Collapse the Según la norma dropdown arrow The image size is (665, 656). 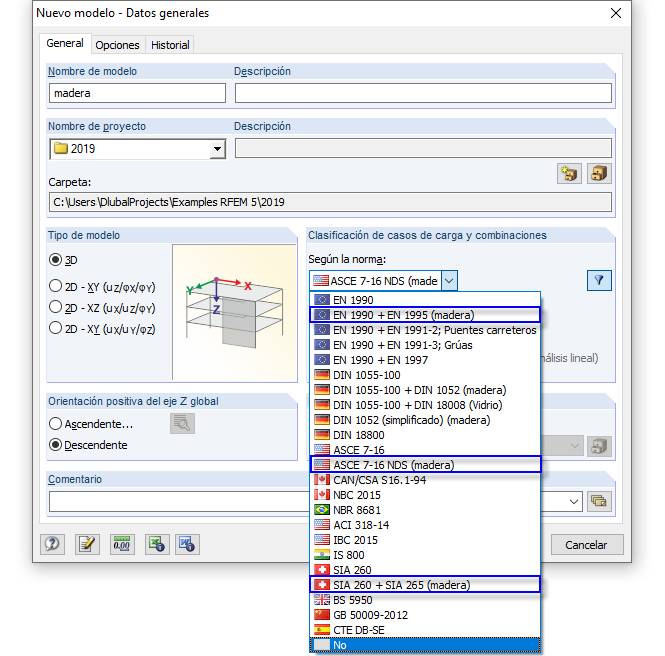click(449, 281)
